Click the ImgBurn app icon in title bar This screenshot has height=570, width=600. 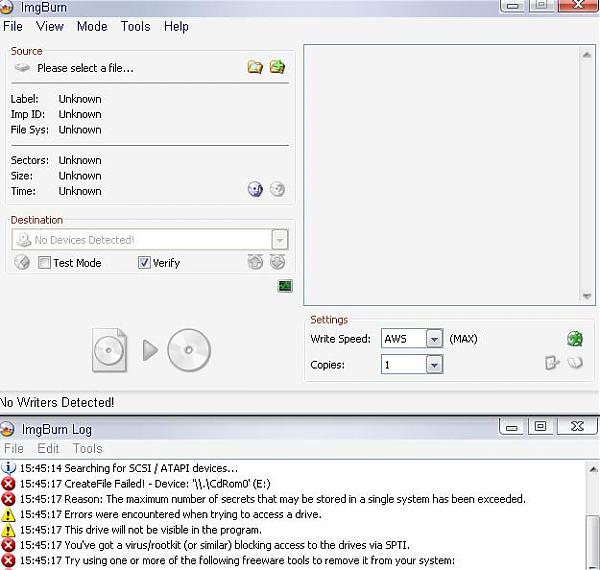coord(7,7)
